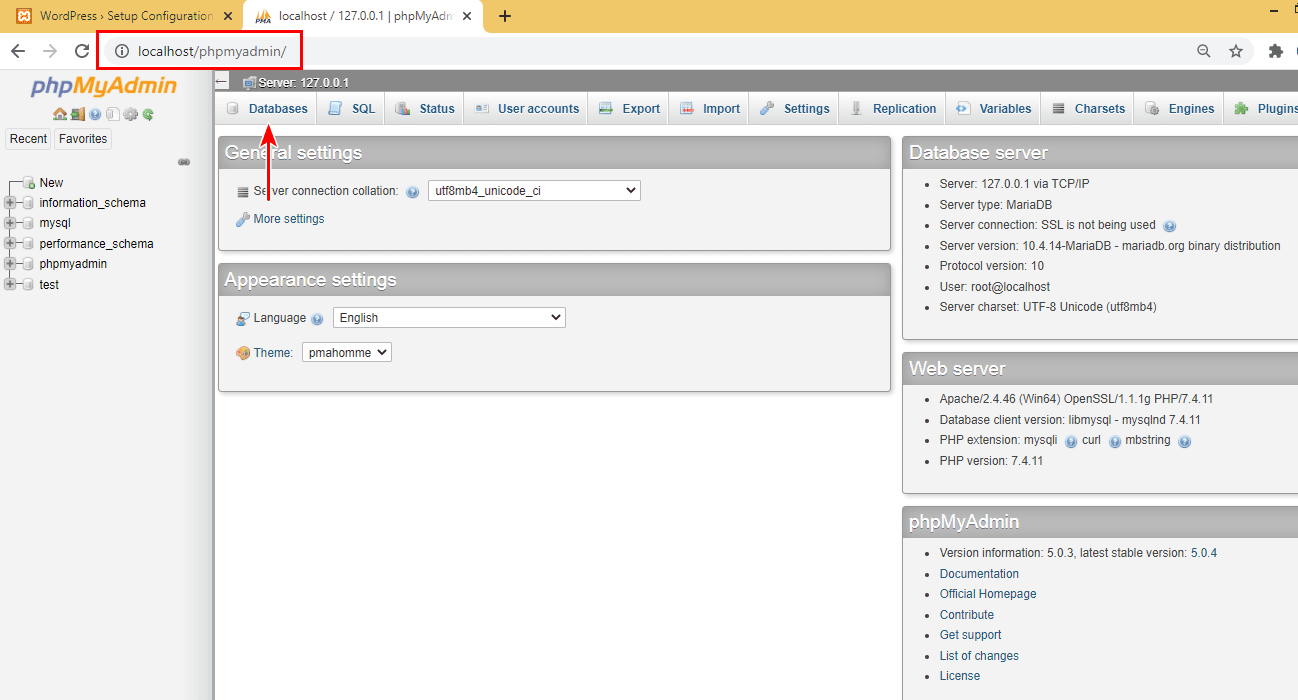Open the browser extensions puzzle icon
Screen dimensions: 1298x700
pyautogui.click(x=1275, y=51)
